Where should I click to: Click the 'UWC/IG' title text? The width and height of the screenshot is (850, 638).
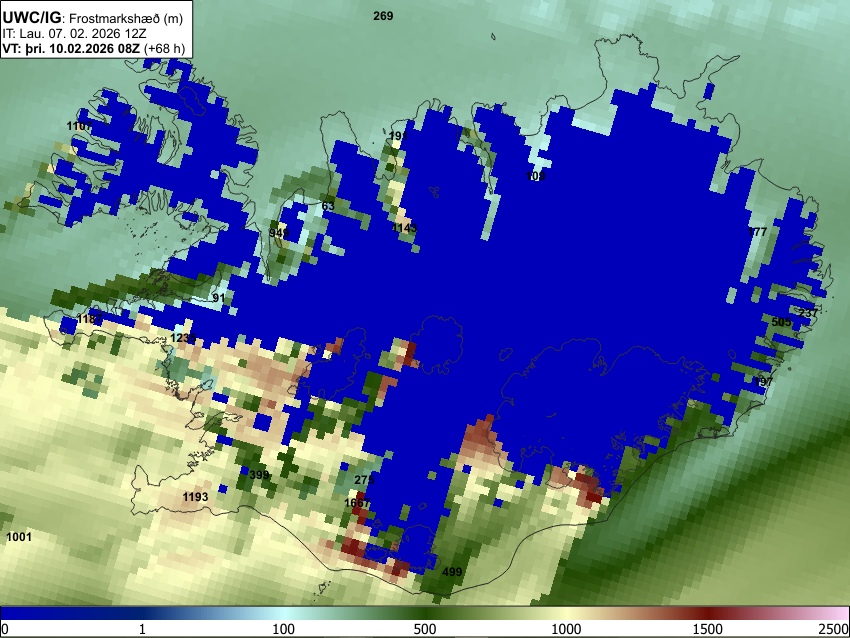(31, 18)
